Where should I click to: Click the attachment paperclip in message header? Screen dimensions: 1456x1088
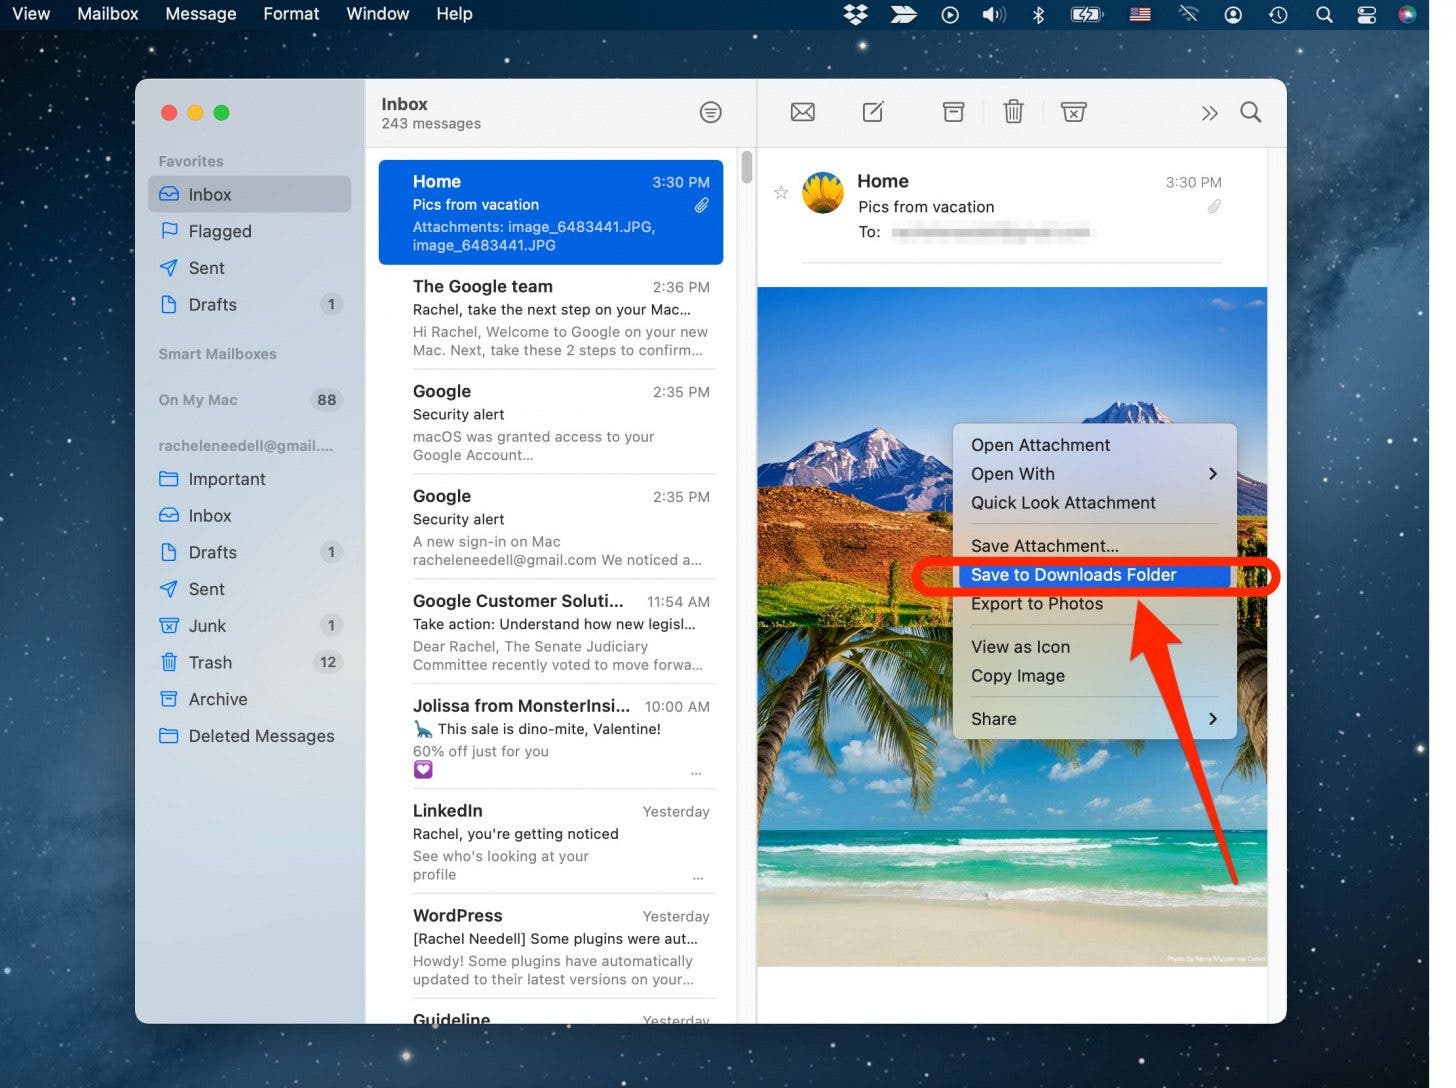pyautogui.click(x=1213, y=207)
